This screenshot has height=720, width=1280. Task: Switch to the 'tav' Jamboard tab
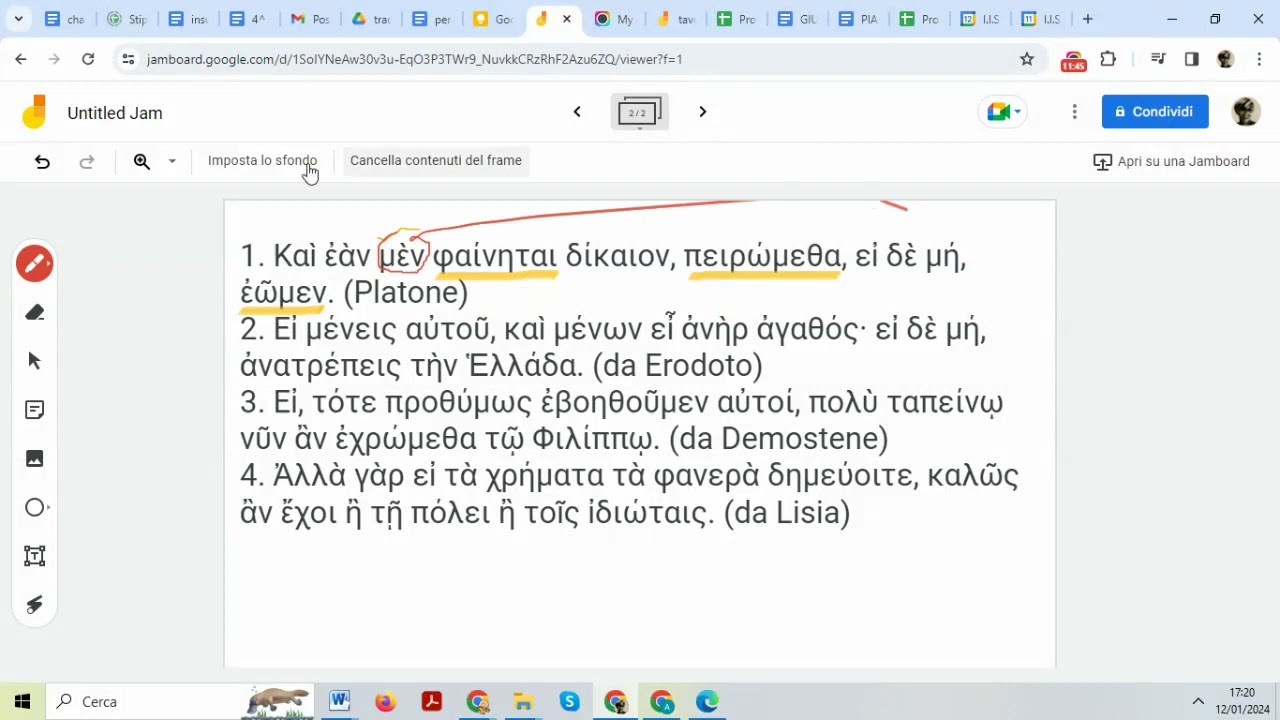[x=676, y=19]
